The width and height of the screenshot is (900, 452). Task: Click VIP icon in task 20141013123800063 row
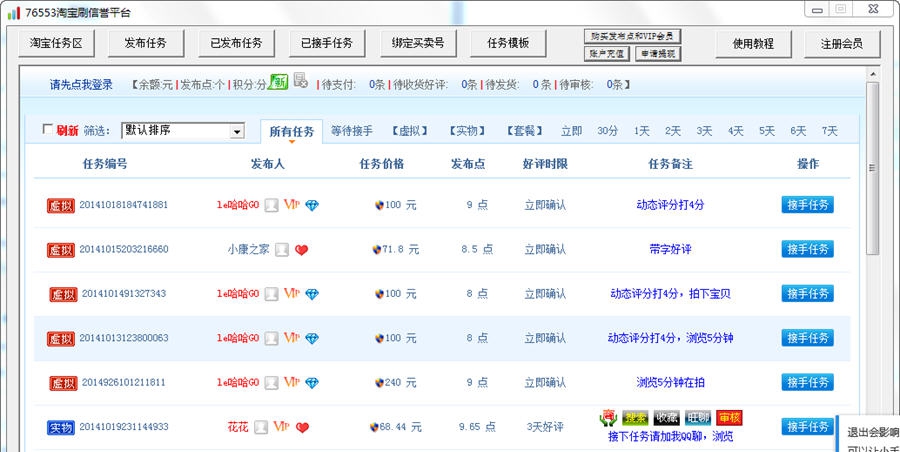pos(292,338)
